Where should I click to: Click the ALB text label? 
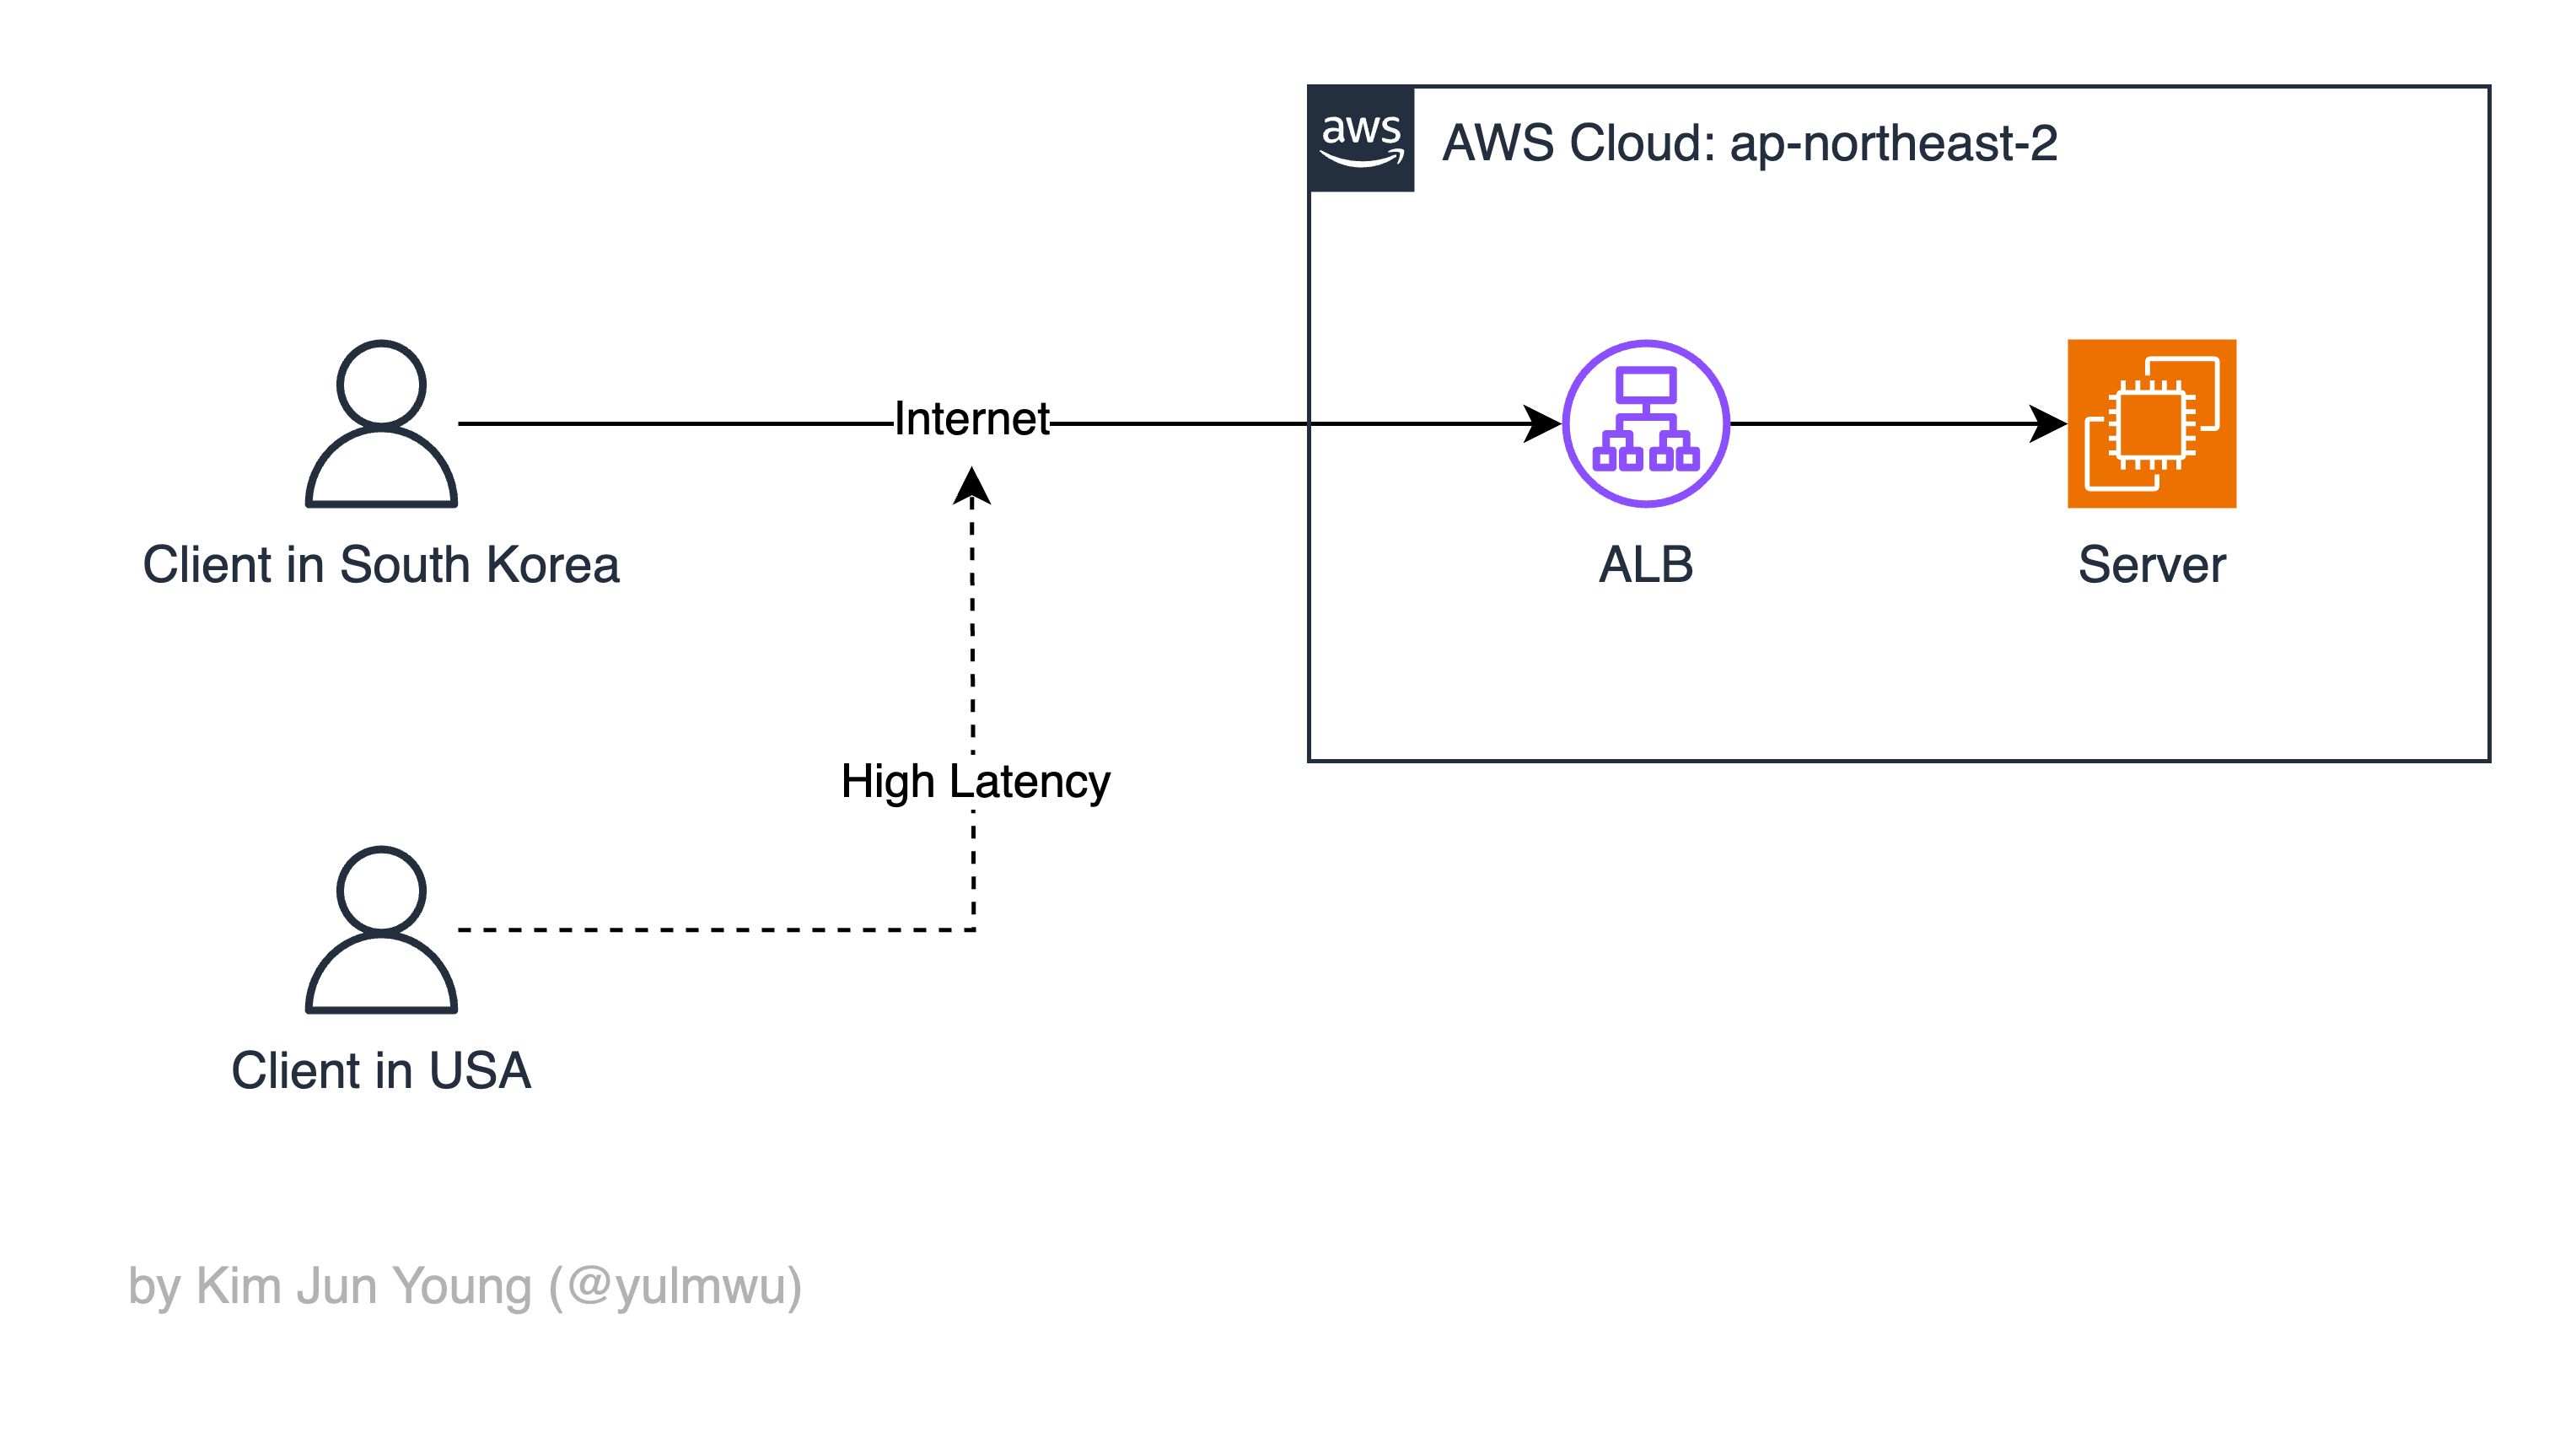click(1645, 565)
